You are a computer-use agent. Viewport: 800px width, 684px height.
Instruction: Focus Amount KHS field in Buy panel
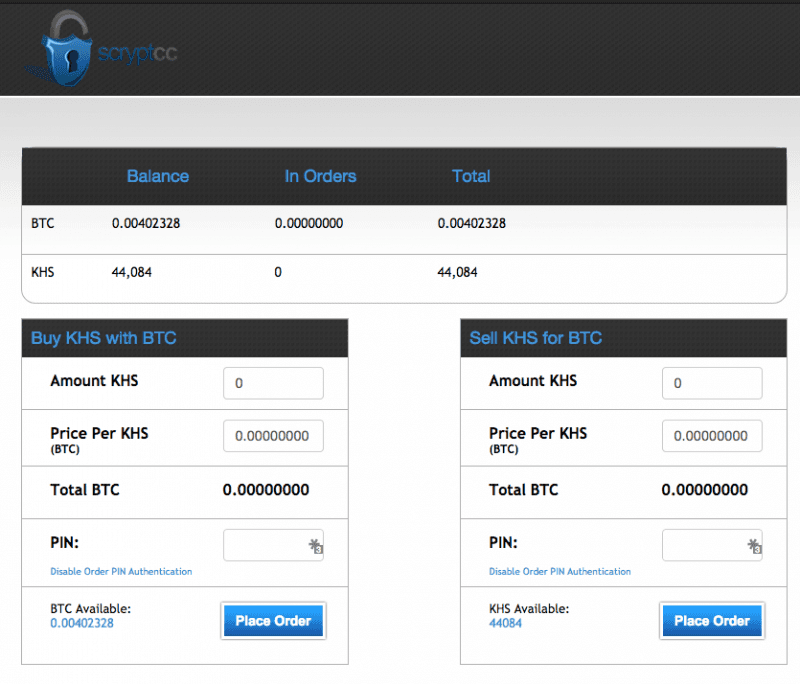[273, 383]
